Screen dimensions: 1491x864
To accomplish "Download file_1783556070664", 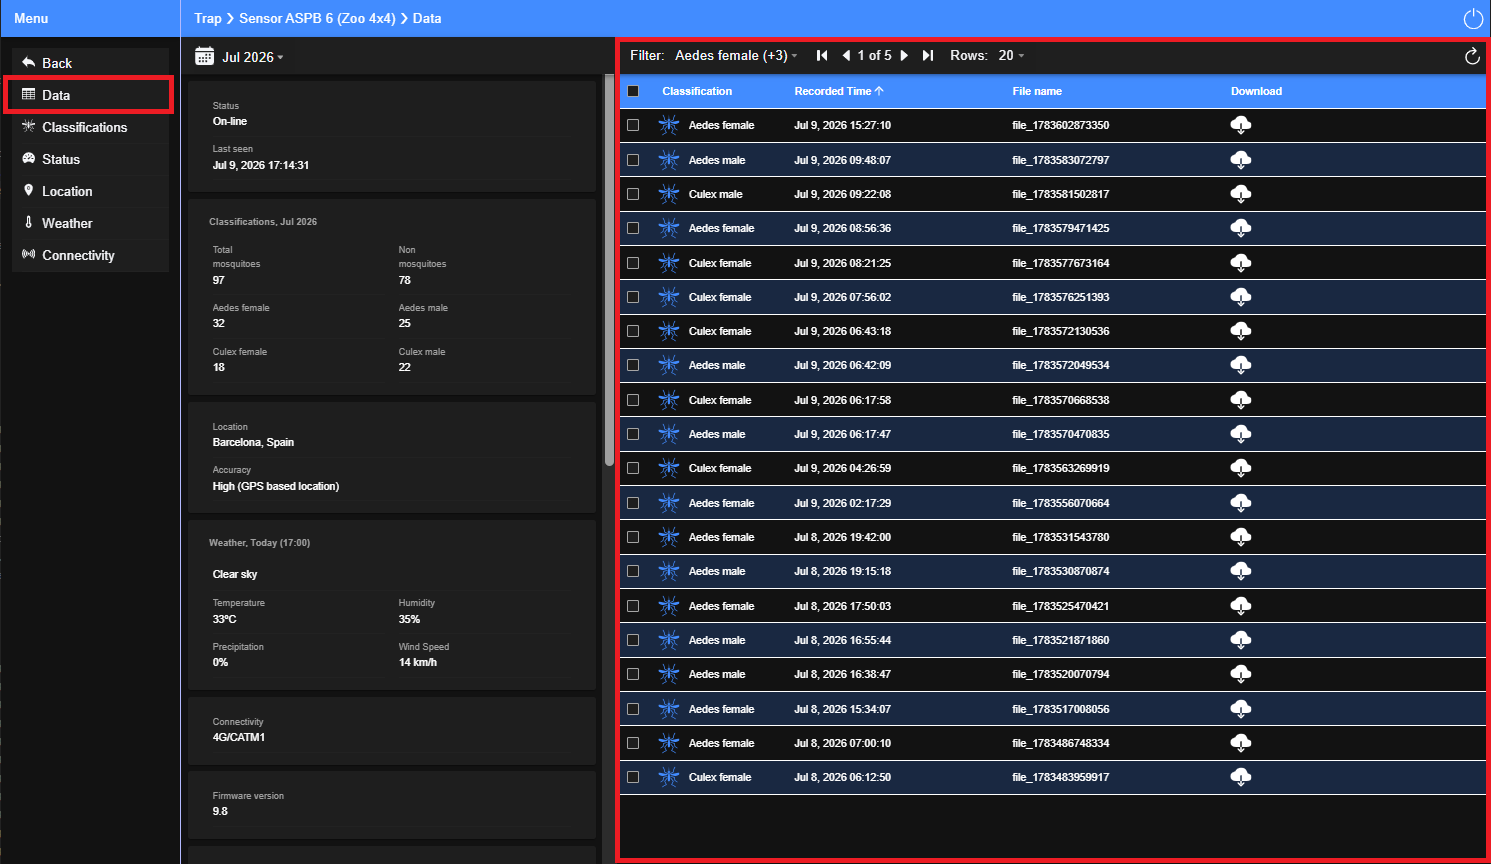I will tap(1241, 503).
